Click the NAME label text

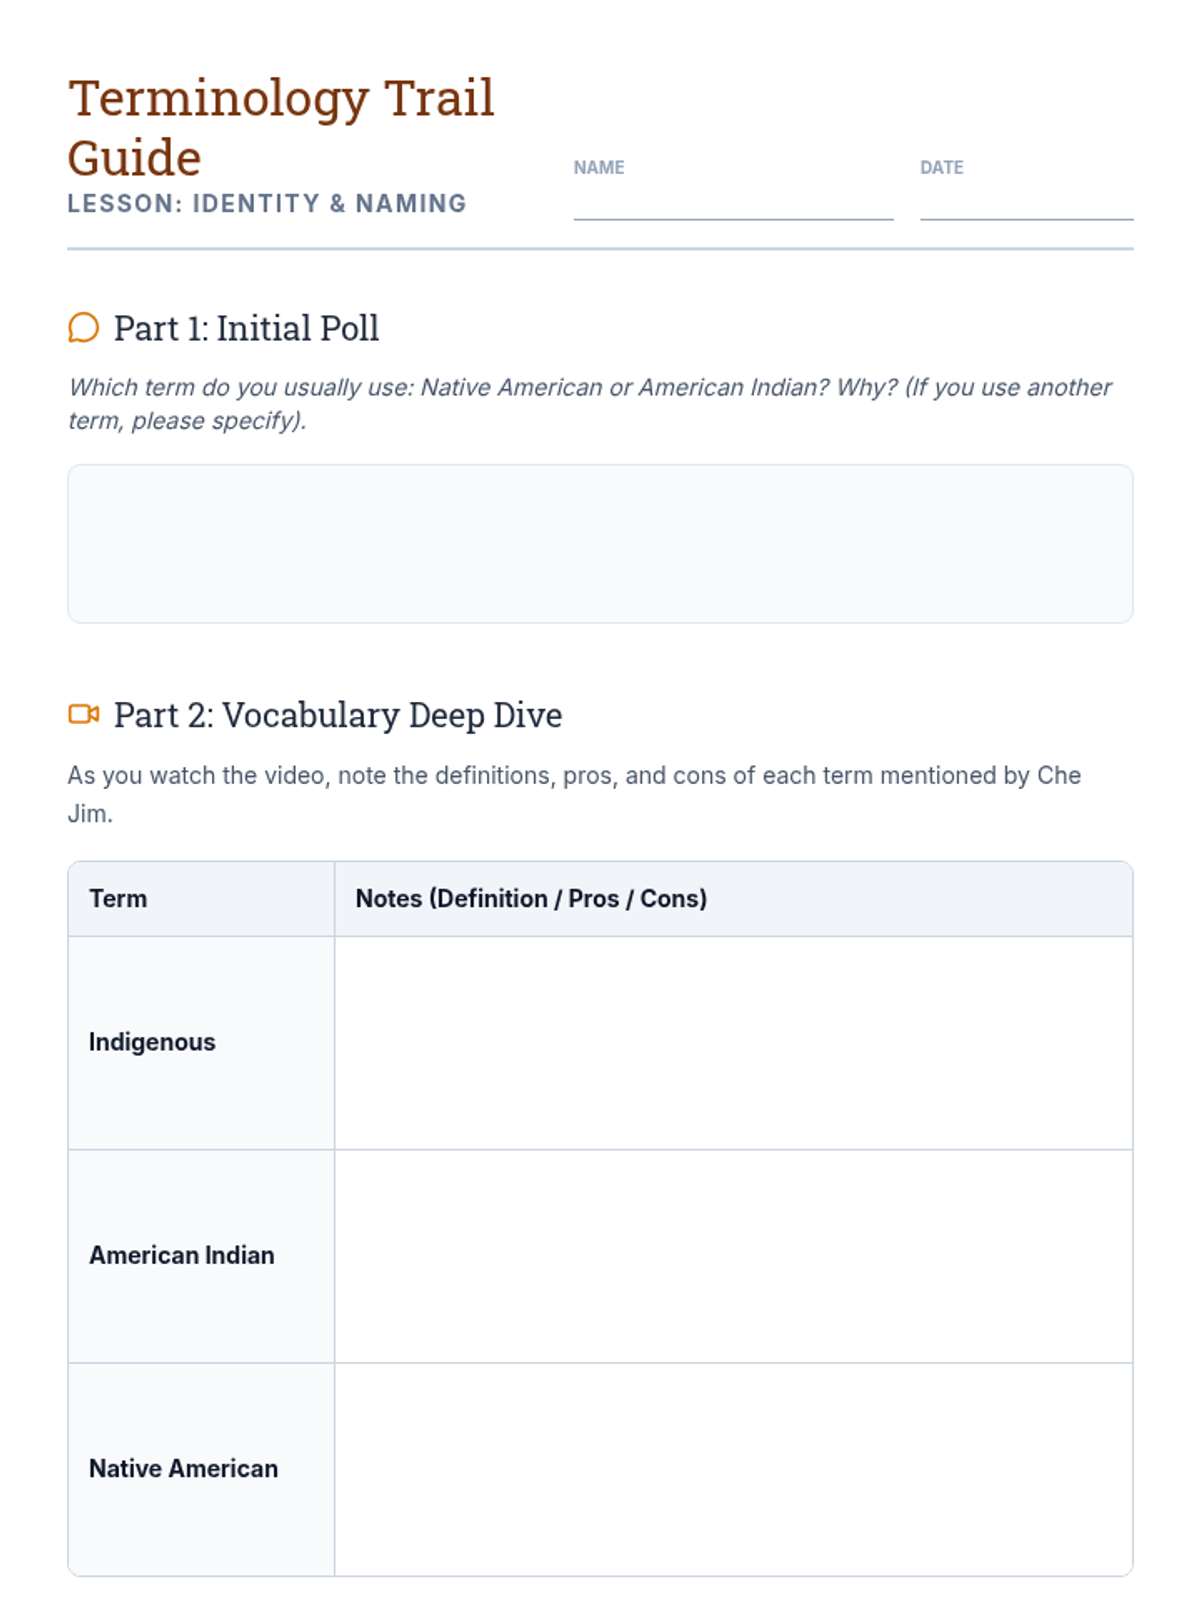pyautogui.click(x=599, y=168)
